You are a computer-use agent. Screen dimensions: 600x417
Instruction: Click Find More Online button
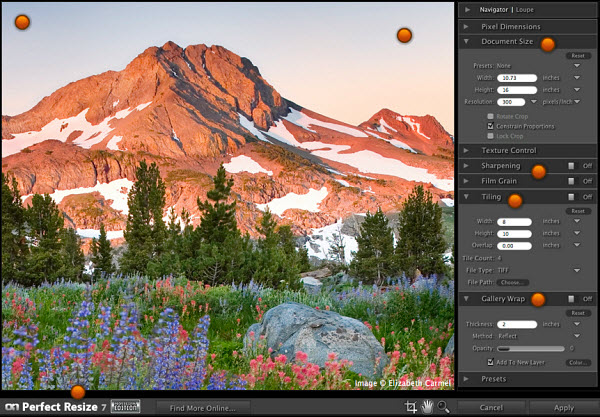click(203, 408)
